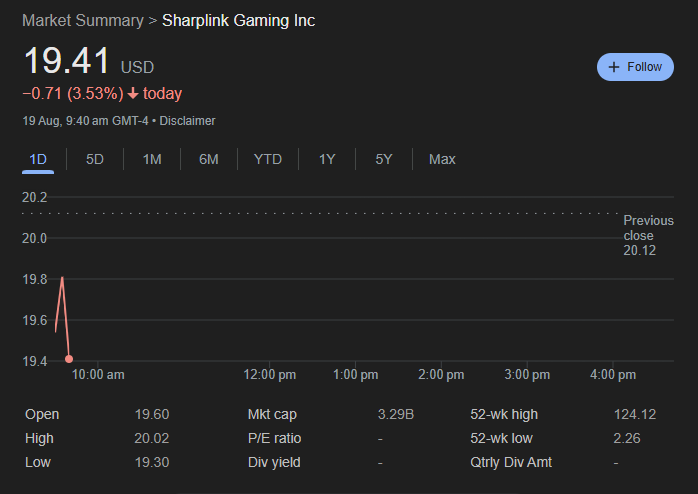Select the 1D time range tab

pos(38,159)
